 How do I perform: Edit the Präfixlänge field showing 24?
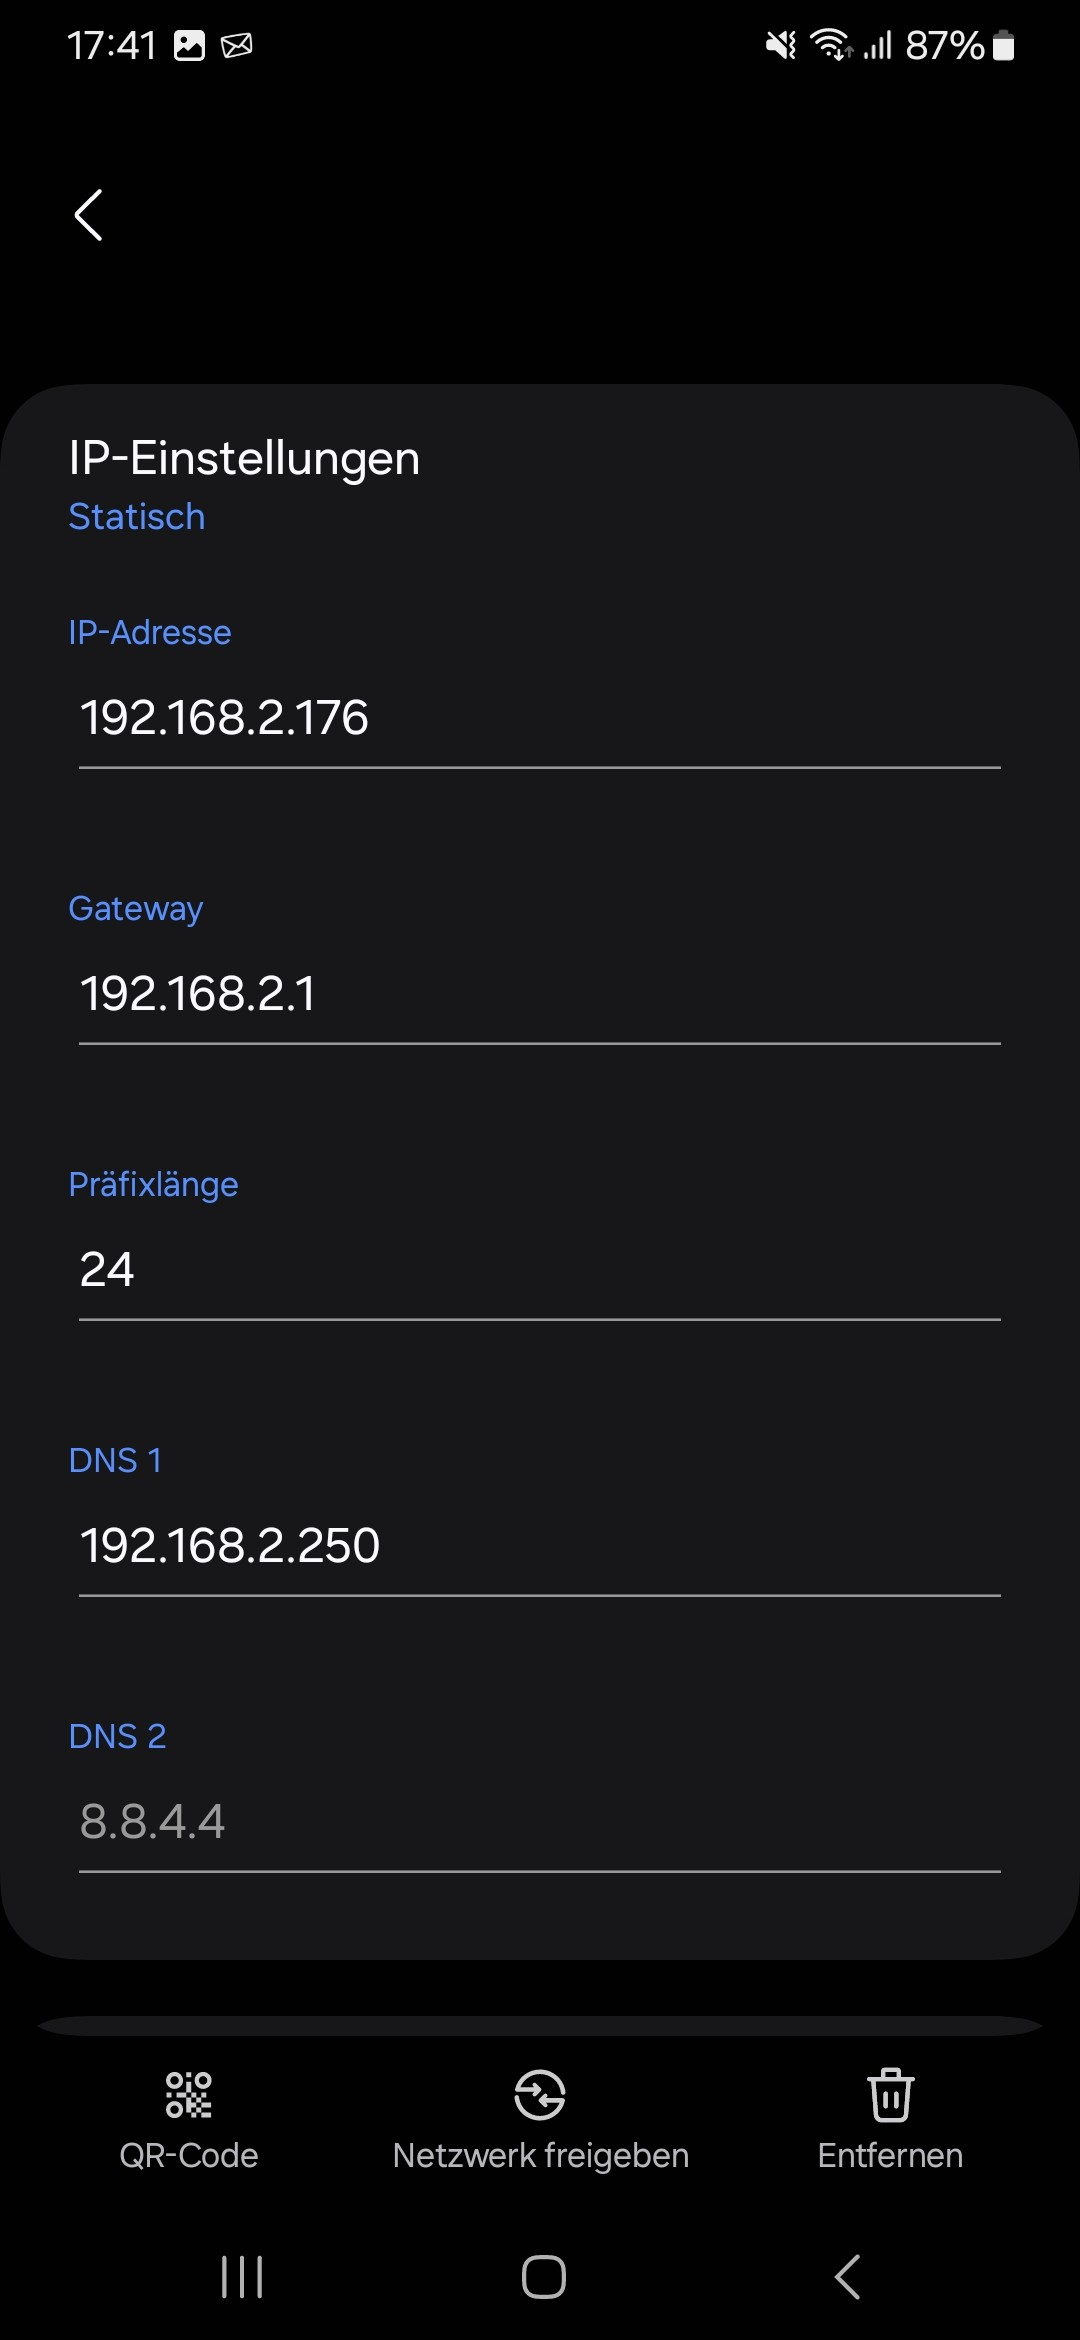540,1270
